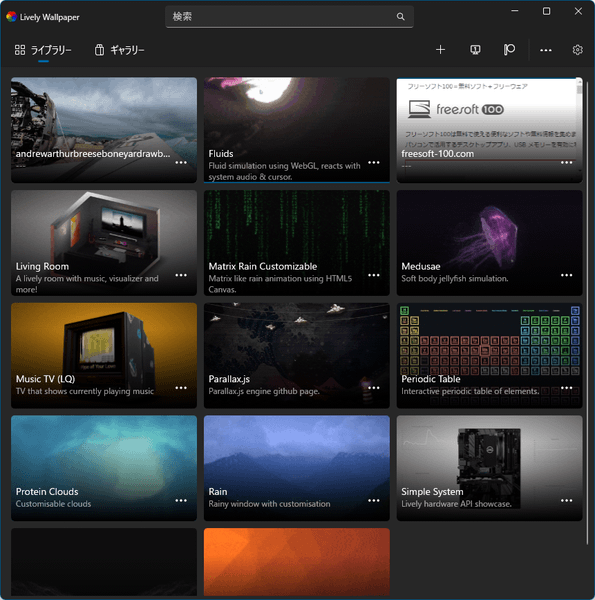
Task: Click the 'Rainy window with customisation' text
Action: 269,504
